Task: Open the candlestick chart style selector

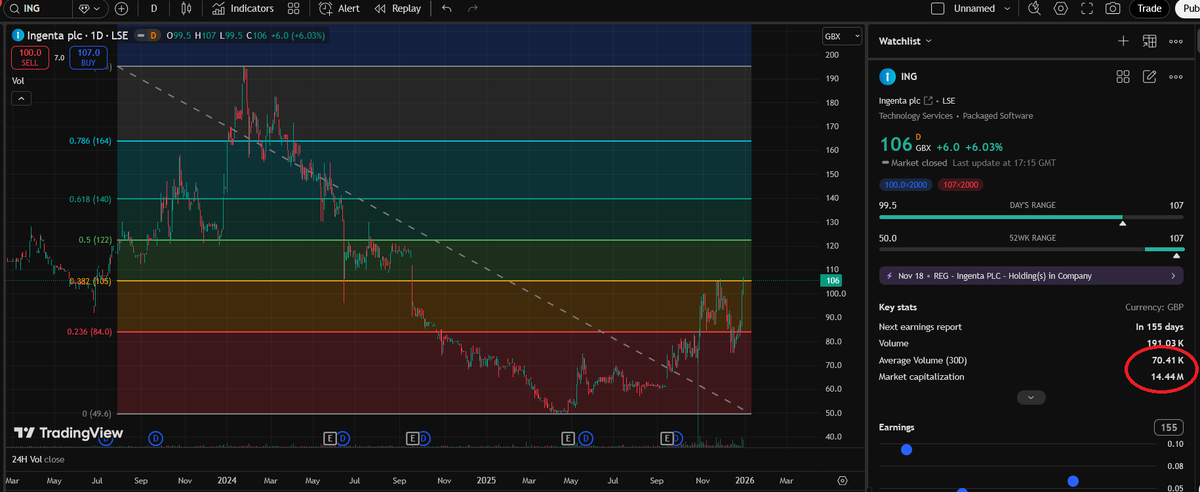Action: click(x=186, y=8)
